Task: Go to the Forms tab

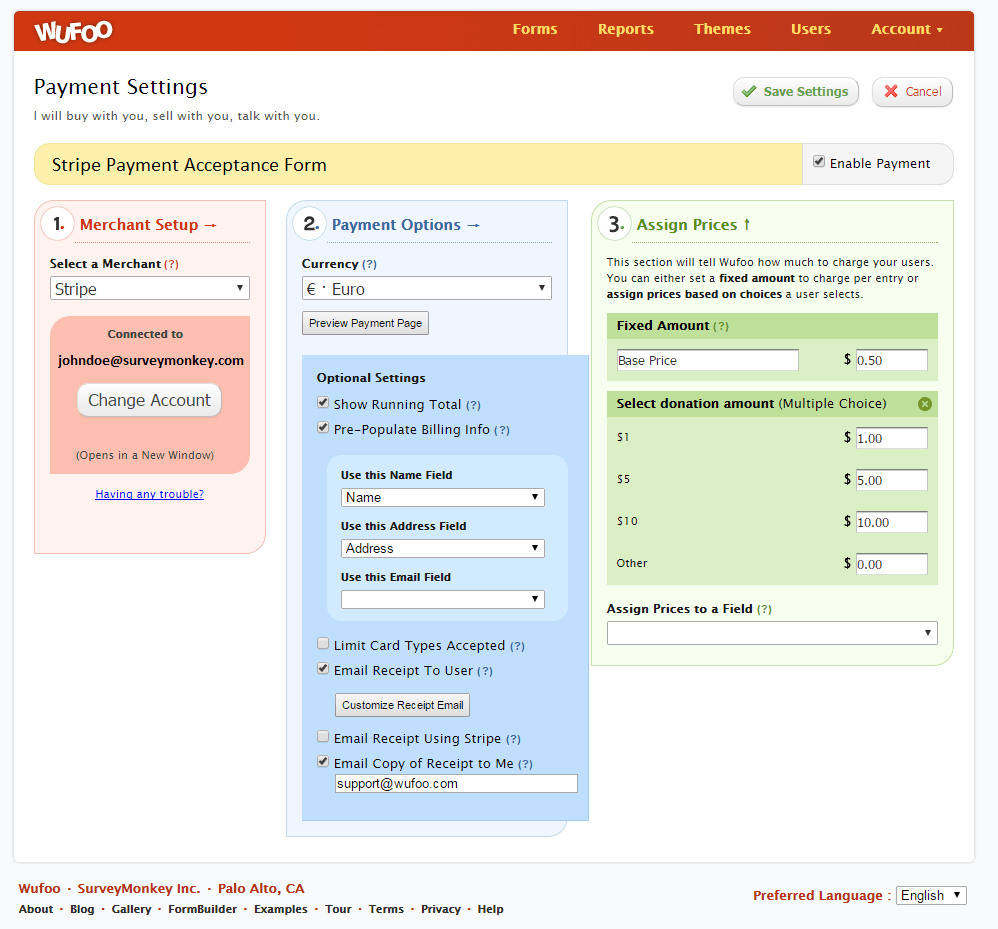Action: click(x=535, y=29)
